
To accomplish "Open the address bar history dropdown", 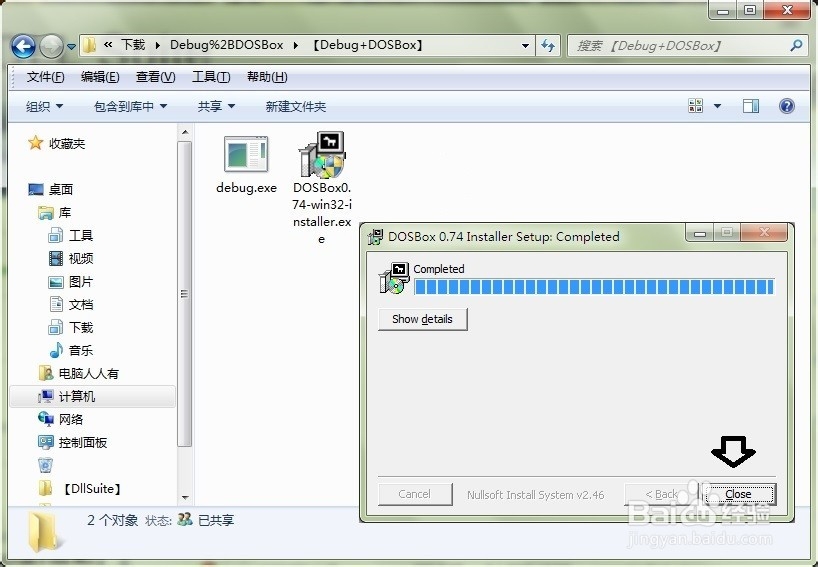I will (525, 46).
